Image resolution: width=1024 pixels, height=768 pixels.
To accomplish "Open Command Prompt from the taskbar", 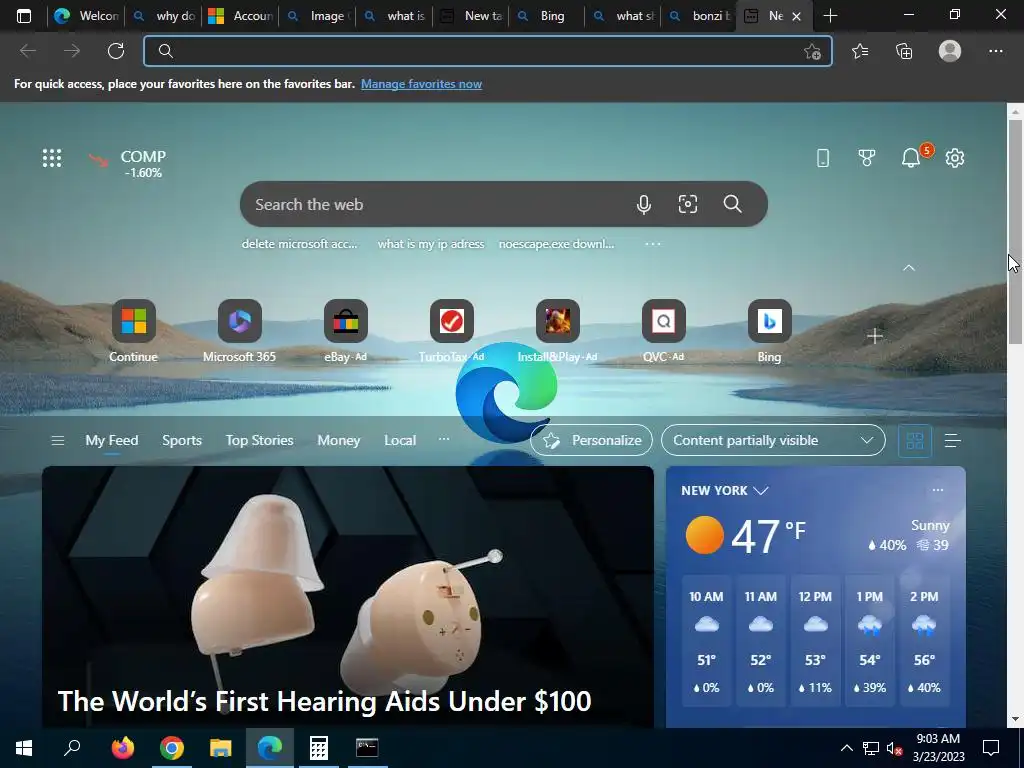I will coord(367,748).
